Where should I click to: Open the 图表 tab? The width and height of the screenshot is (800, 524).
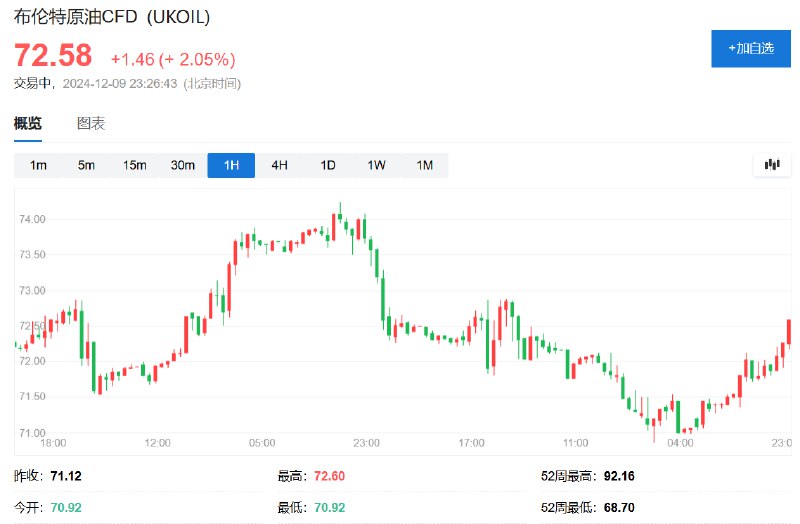(91, 123)
